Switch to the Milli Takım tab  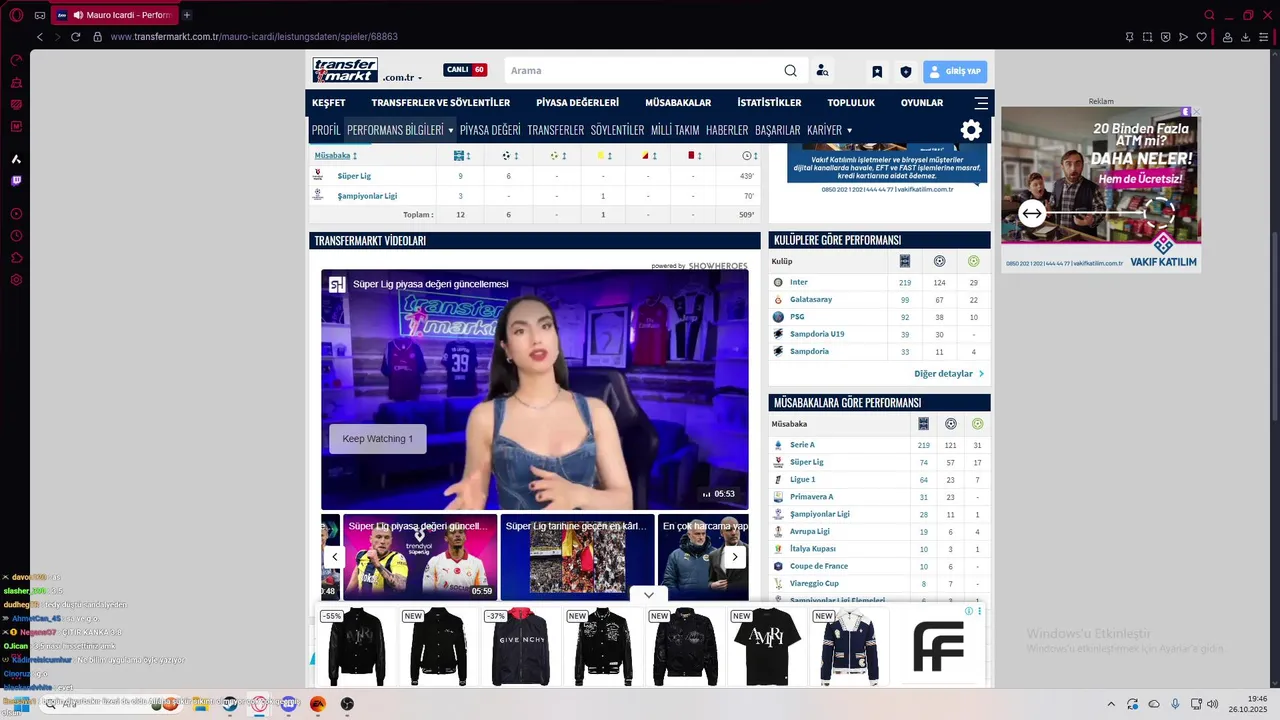[675, 130]
